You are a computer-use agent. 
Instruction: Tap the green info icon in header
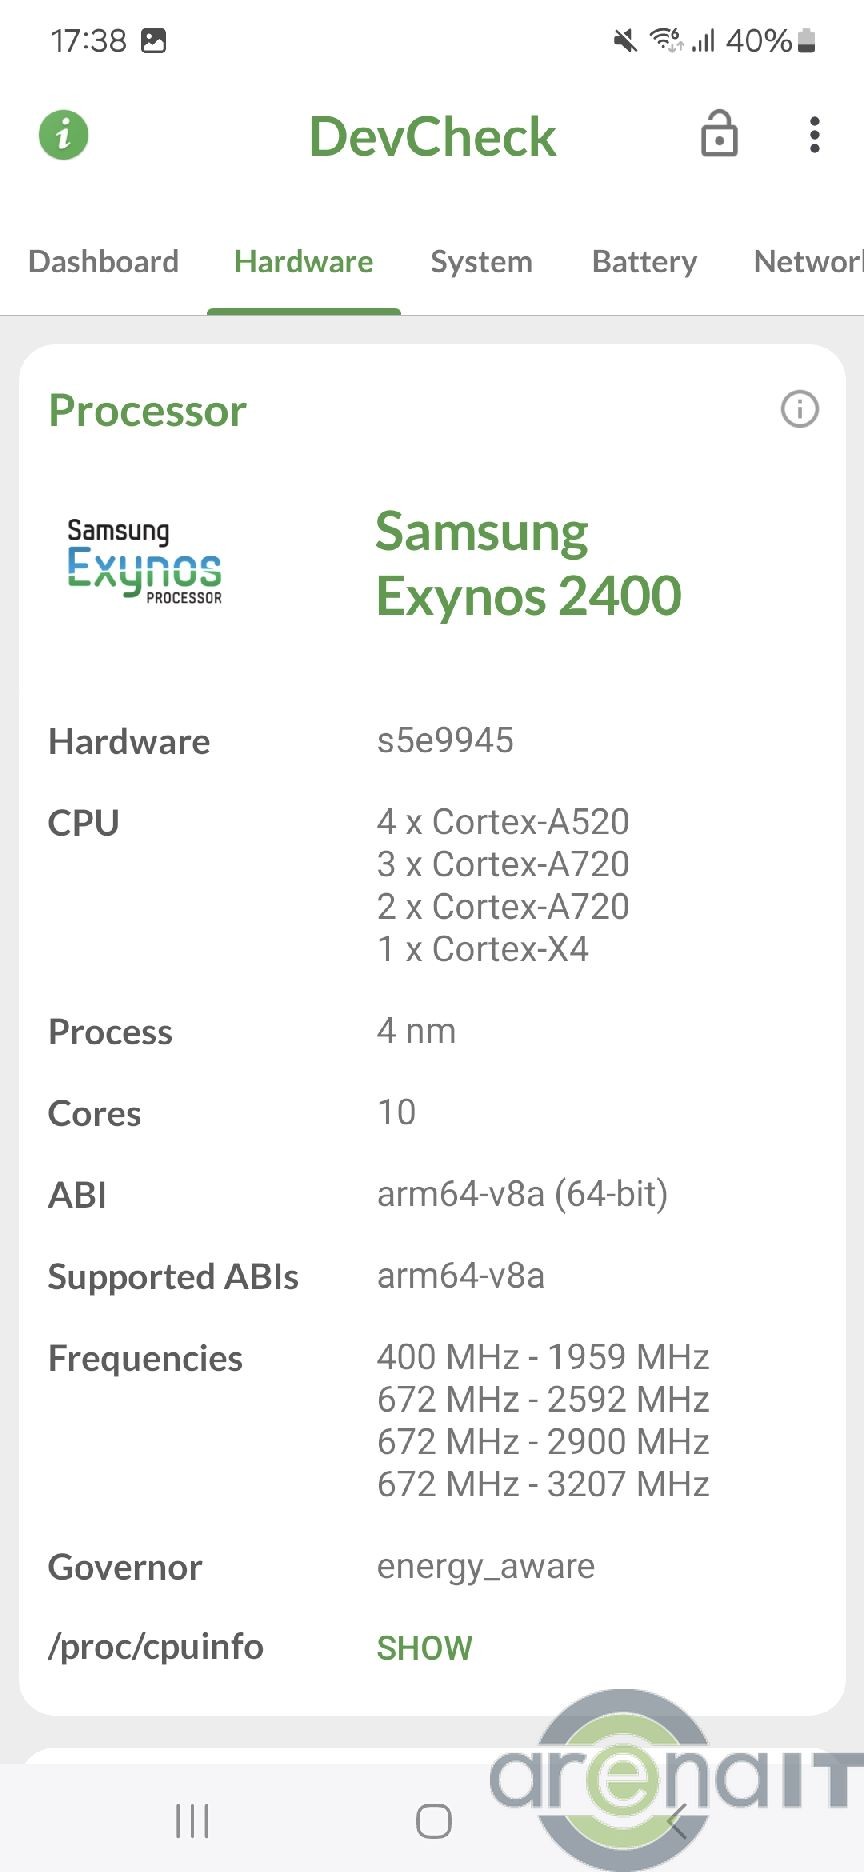(64, 135)
